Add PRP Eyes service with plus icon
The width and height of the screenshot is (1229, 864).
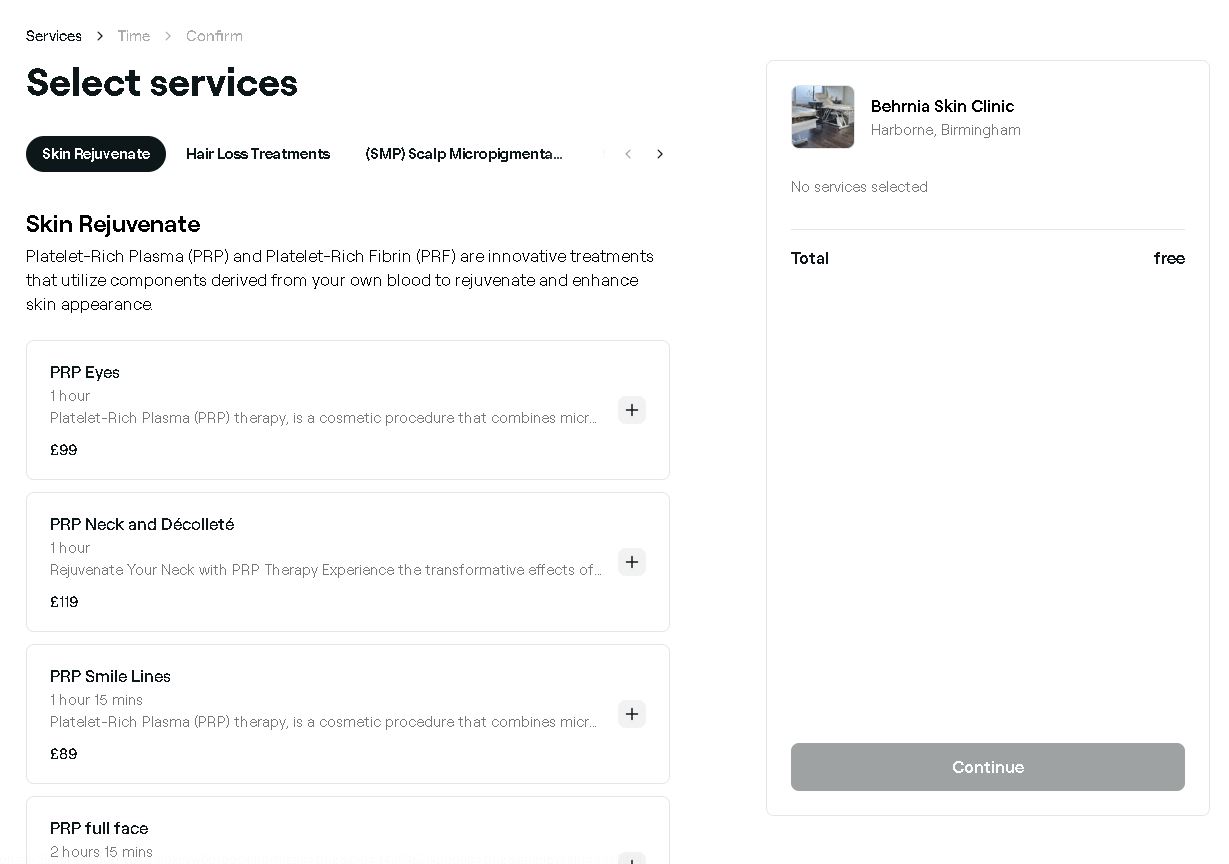click(x=632, y=410)
